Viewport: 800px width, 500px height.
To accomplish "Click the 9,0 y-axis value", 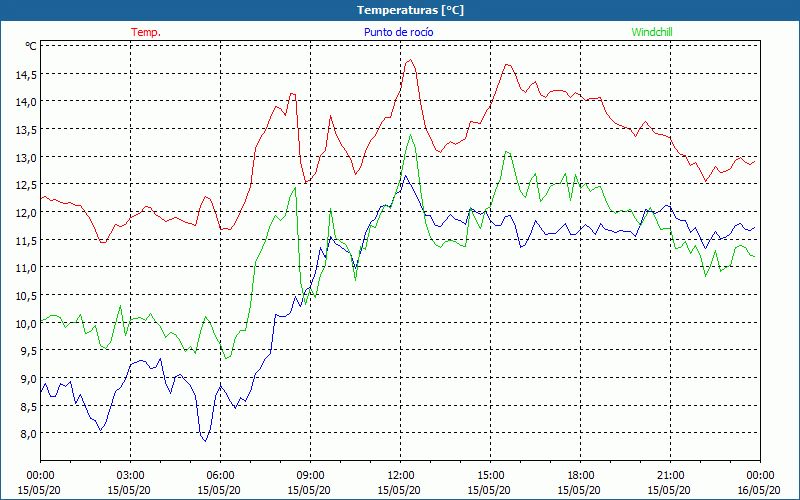I will click(28, 379).
